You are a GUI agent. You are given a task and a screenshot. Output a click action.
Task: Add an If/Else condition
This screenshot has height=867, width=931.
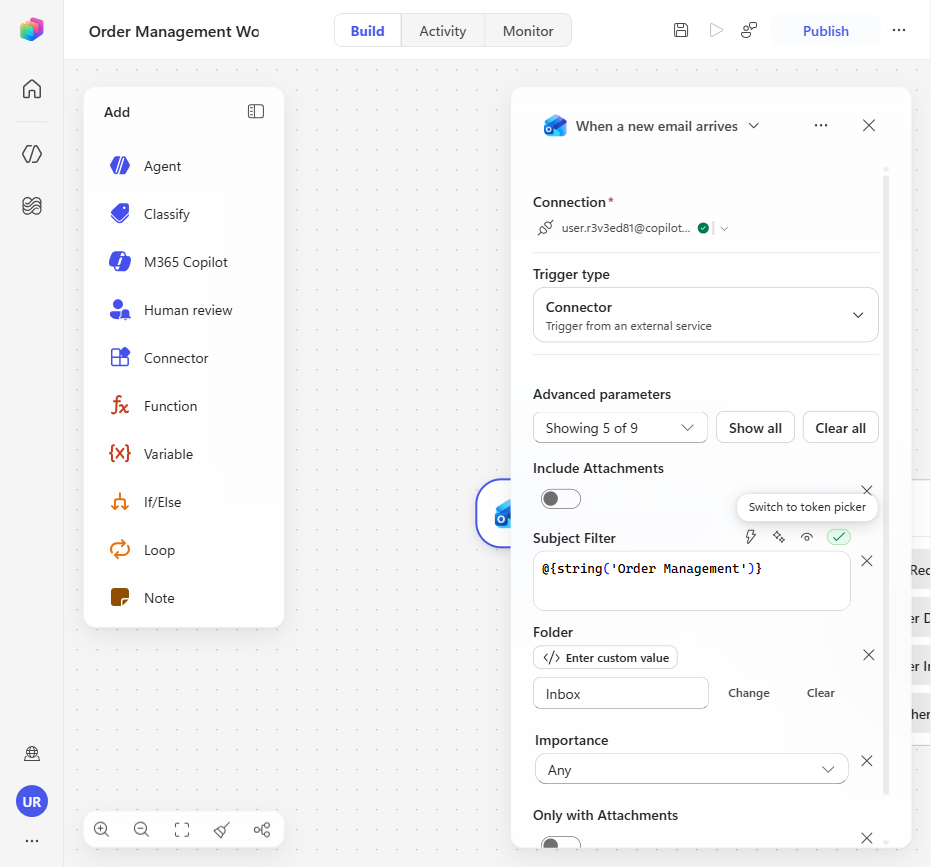coord(145,502)
